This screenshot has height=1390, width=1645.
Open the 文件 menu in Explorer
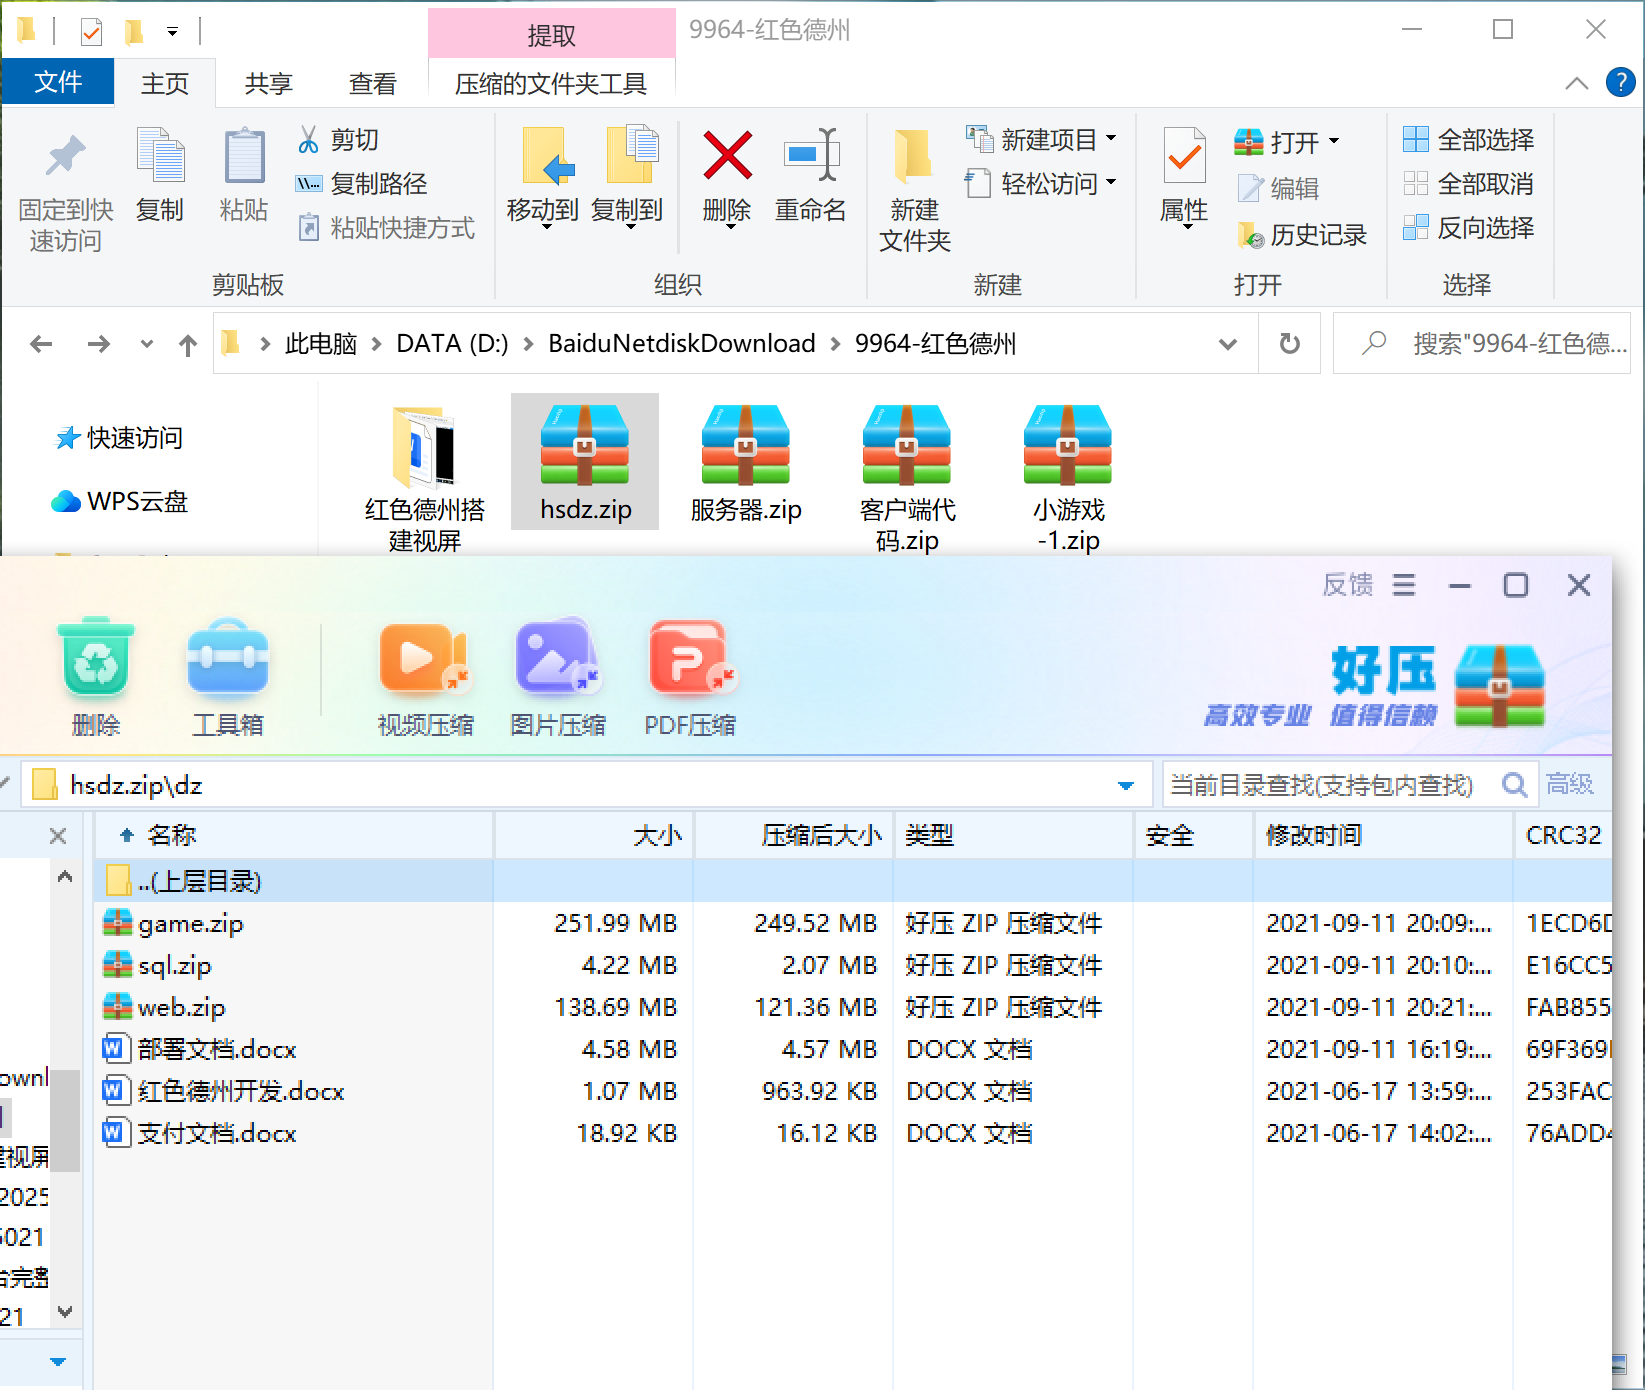pyautogui.click(x=58, y=82)
